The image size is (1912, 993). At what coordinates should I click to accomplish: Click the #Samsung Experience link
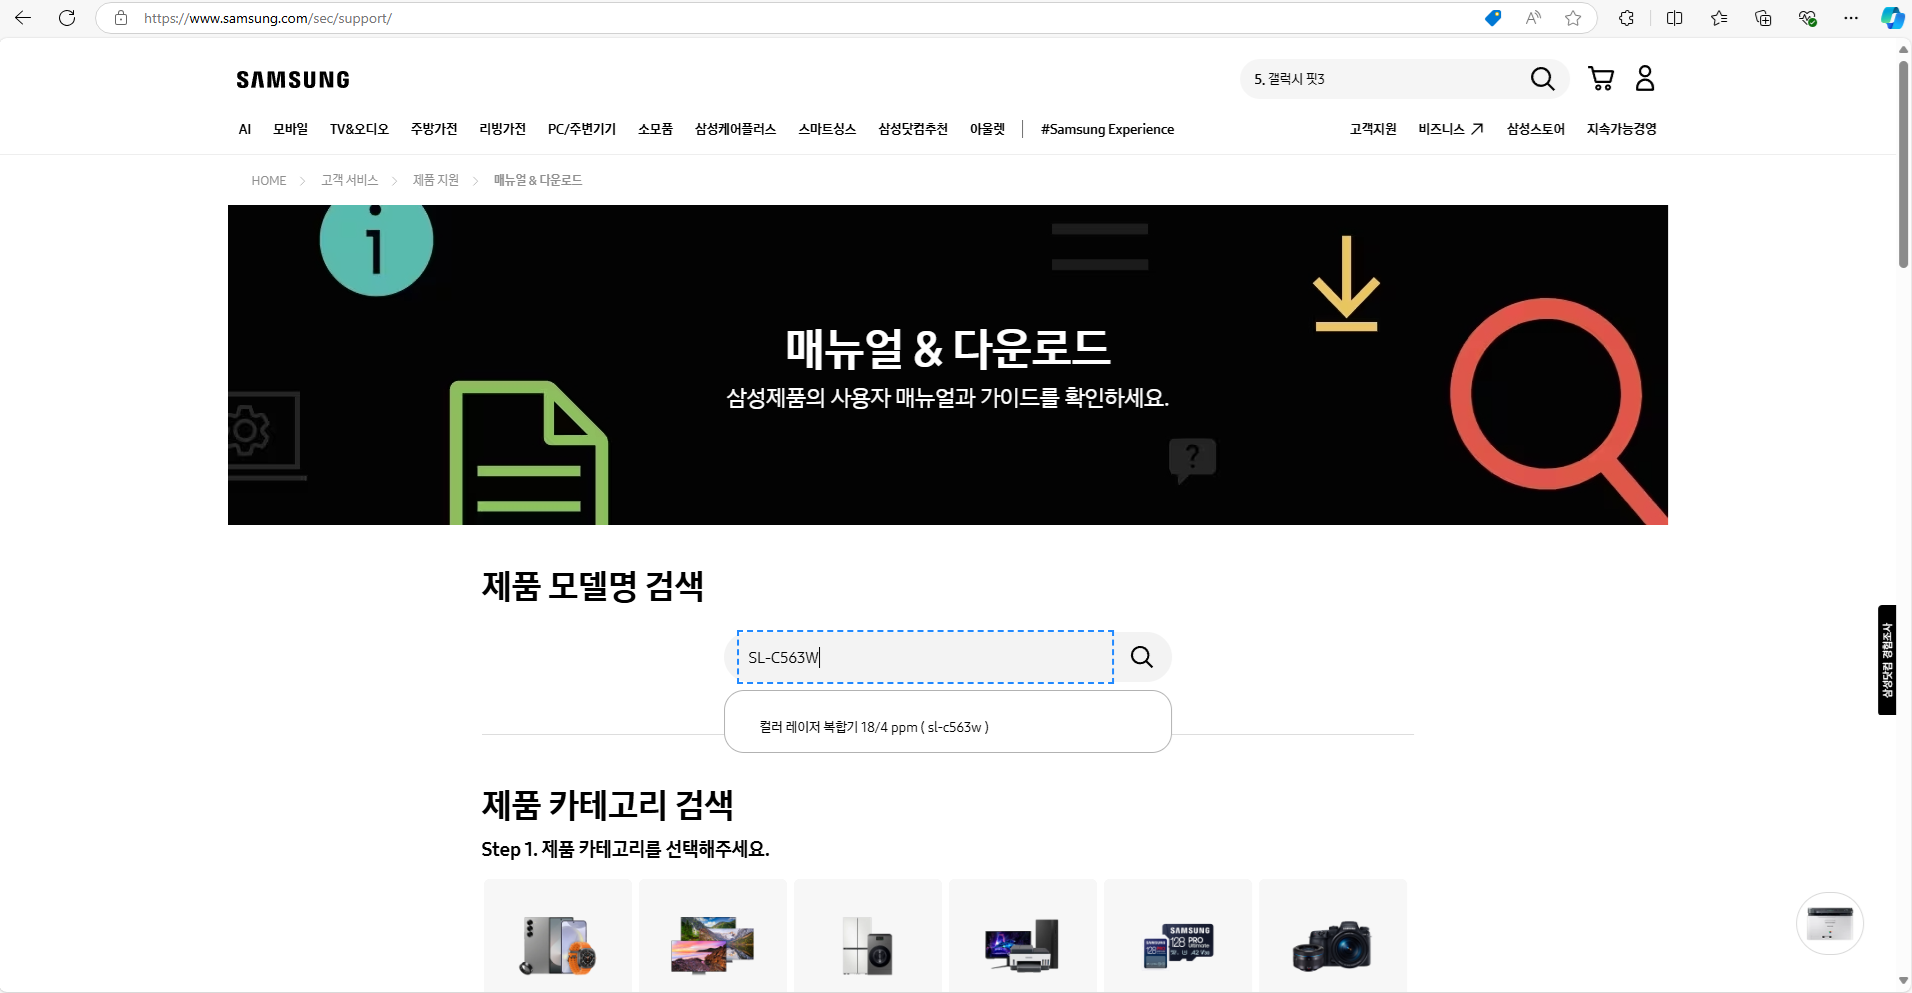tap(1107, 129)
